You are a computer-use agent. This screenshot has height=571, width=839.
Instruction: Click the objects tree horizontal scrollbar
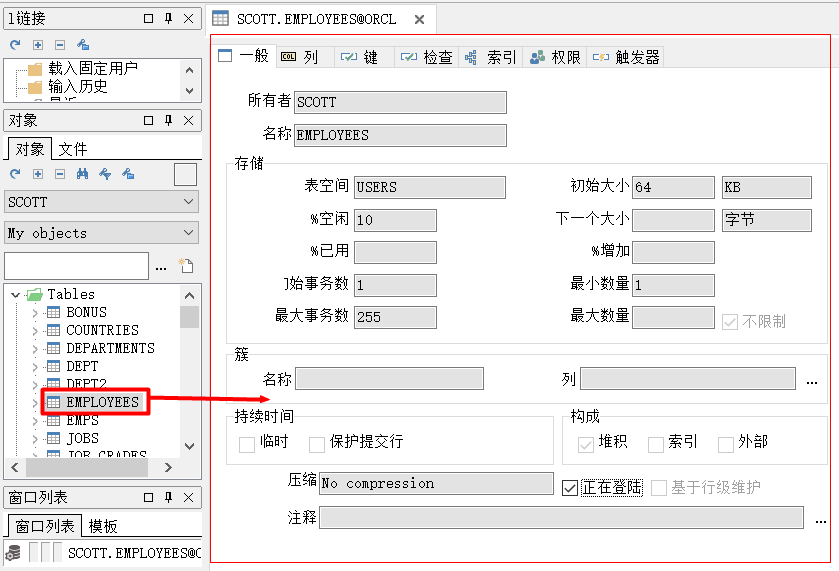click(87, 468)
